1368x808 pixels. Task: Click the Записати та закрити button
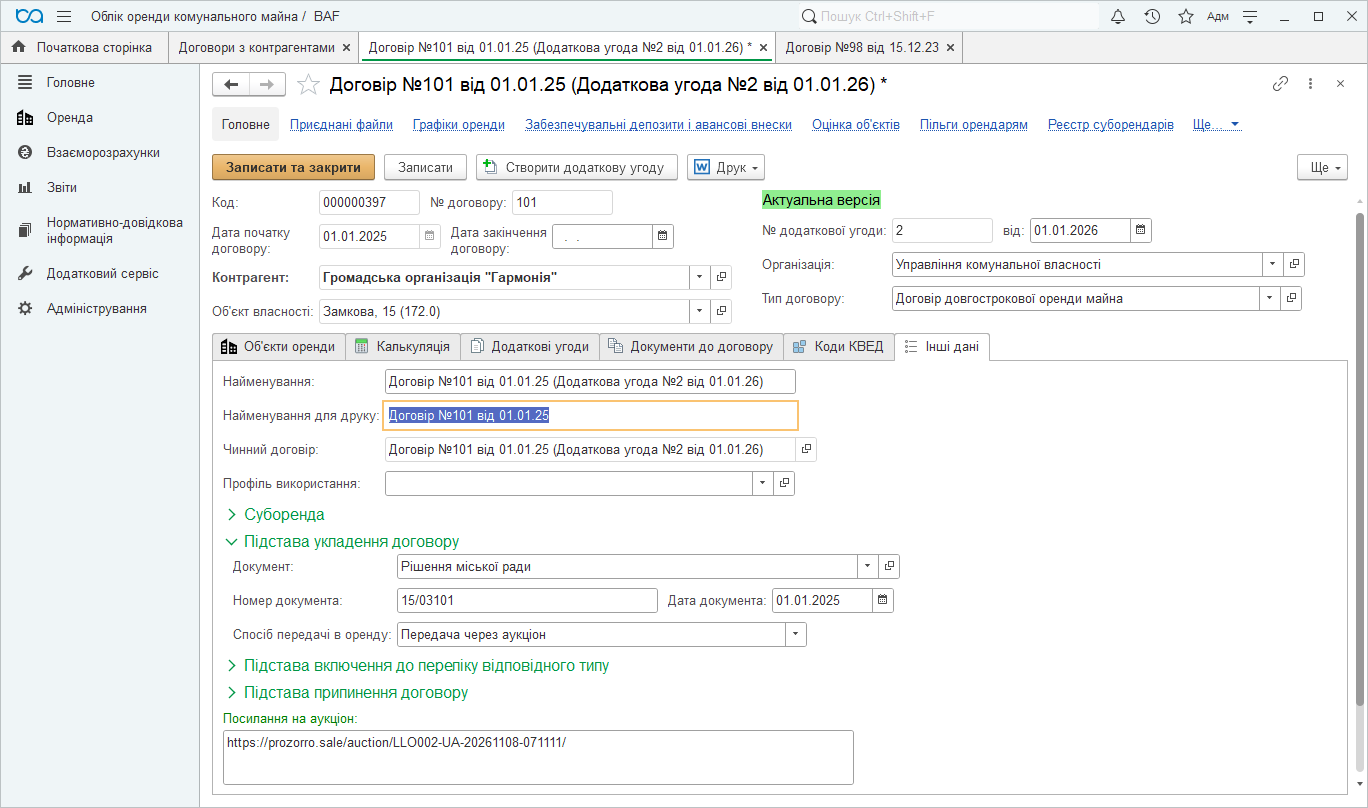tap(293, 167)
